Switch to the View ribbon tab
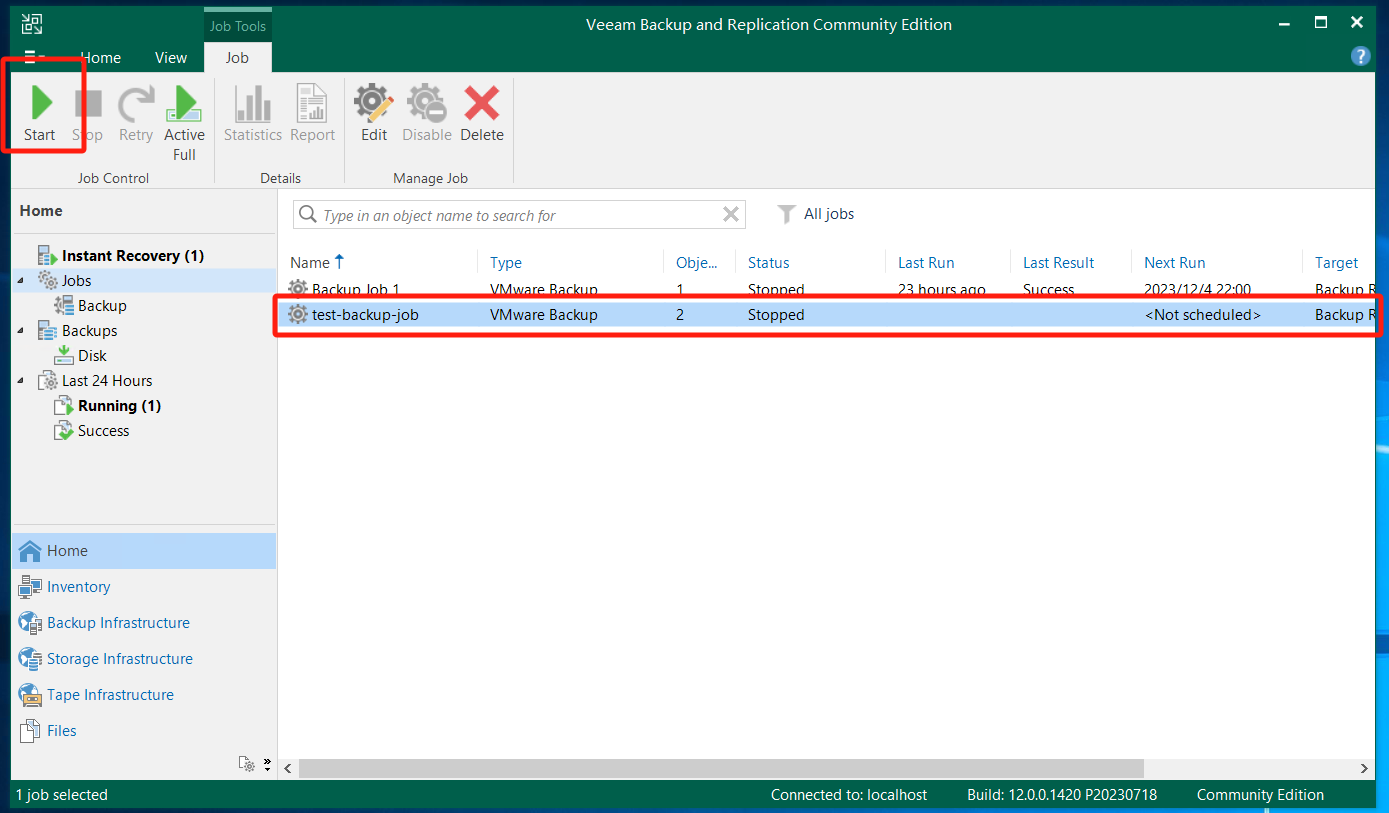1389x813 pixels. [171, 57]
